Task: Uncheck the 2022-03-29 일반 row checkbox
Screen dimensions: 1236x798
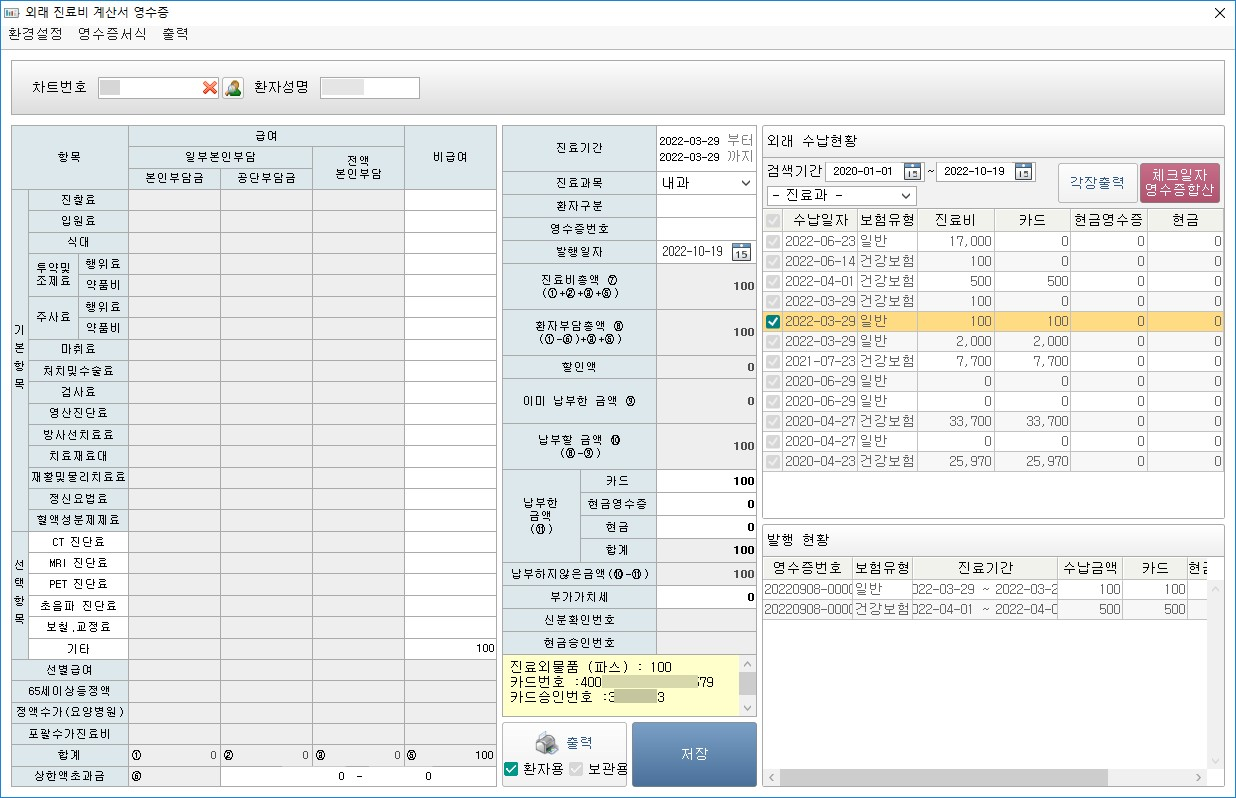Action: (x=773, y=322)
